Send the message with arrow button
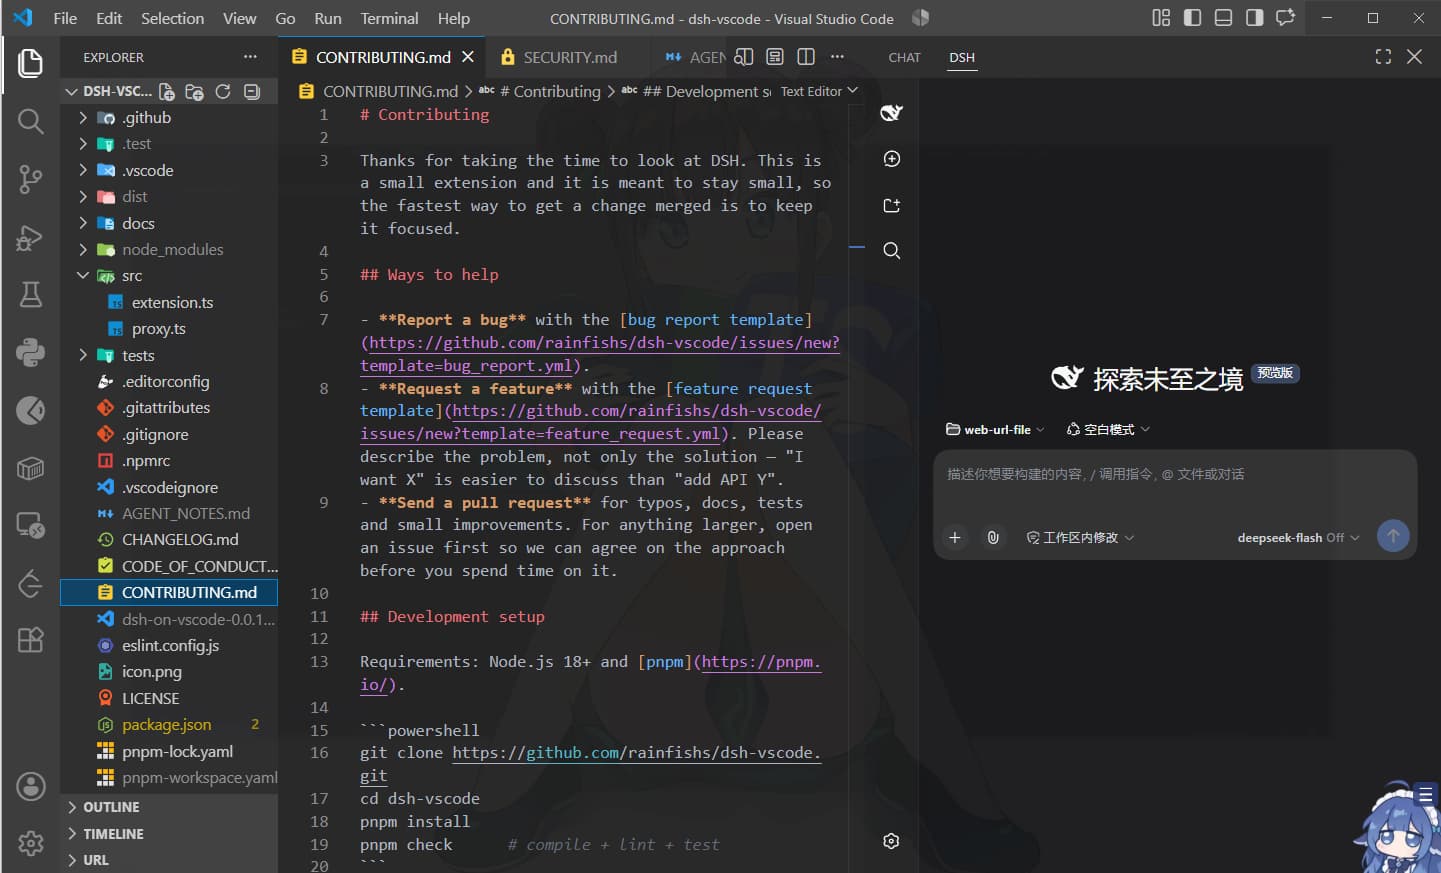 click(x=1393, y=536)
